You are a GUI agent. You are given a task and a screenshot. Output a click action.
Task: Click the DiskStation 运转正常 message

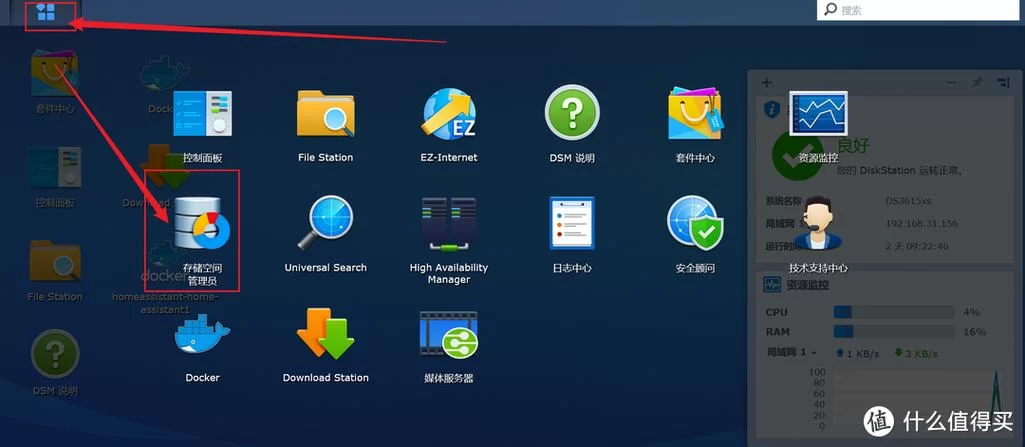[899, 170]
